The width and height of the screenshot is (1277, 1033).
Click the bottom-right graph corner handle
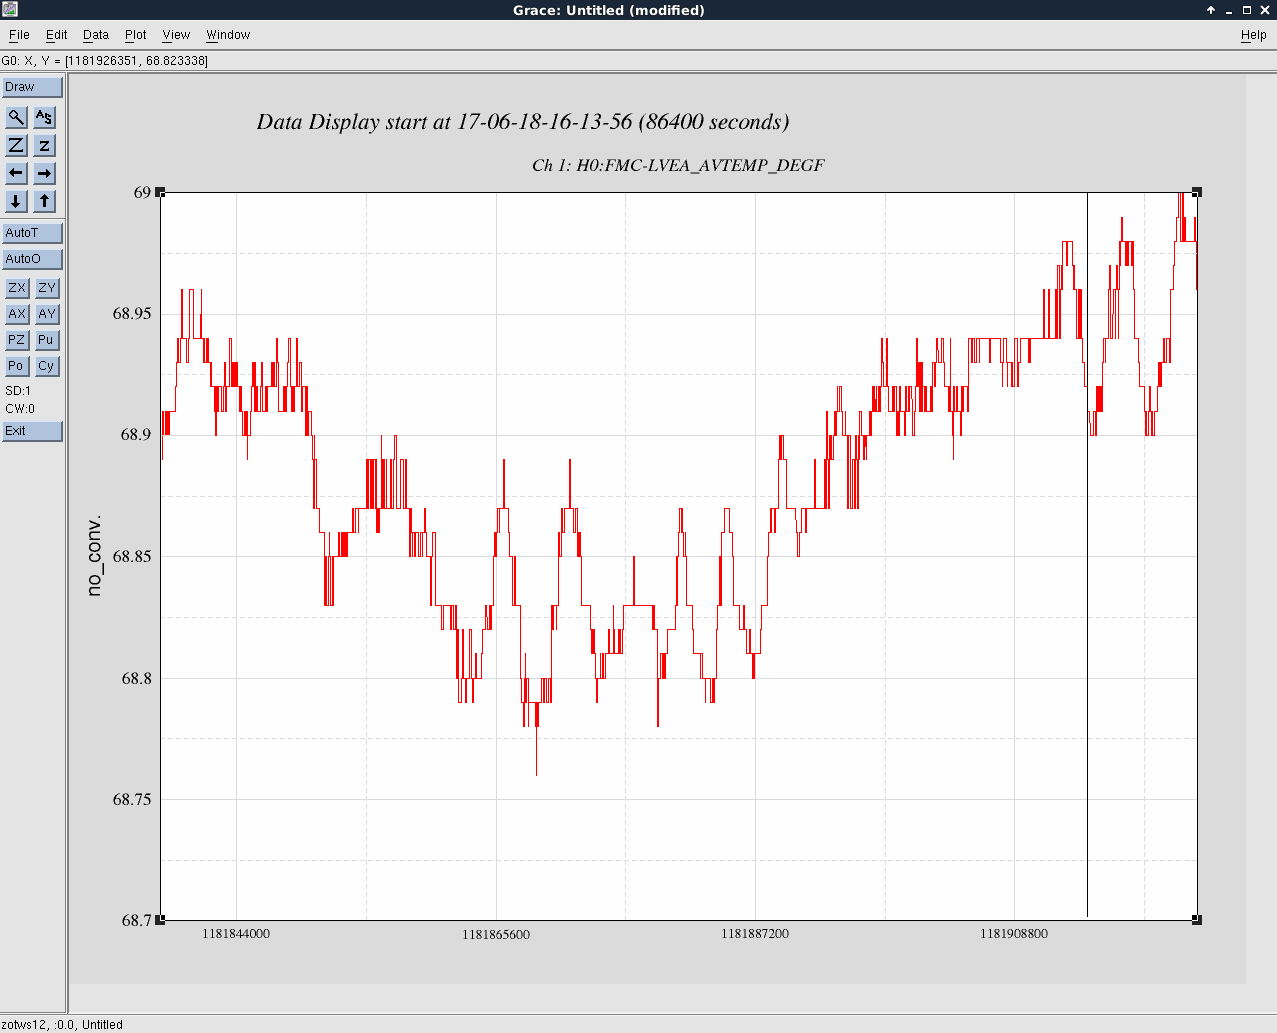click(x=1197, y=920)
